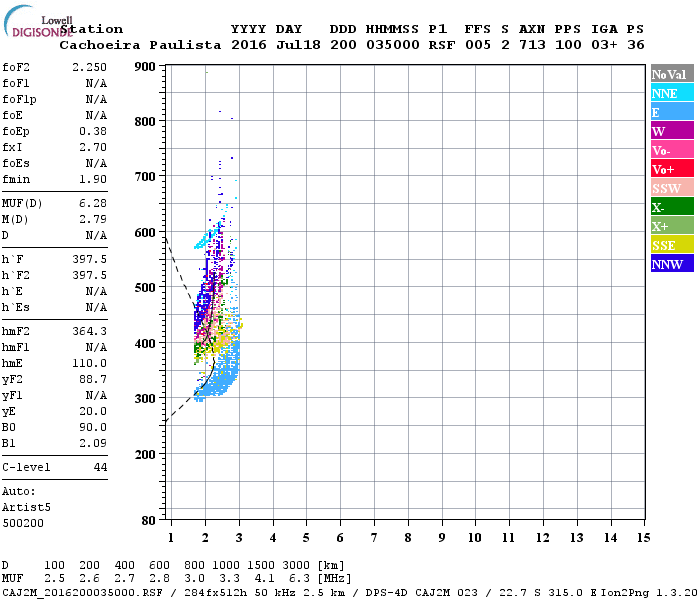Click the 10 MHz frequency axis label
Image resolution: width=700 pixels, height=600 pixels.
click(475, 538)
